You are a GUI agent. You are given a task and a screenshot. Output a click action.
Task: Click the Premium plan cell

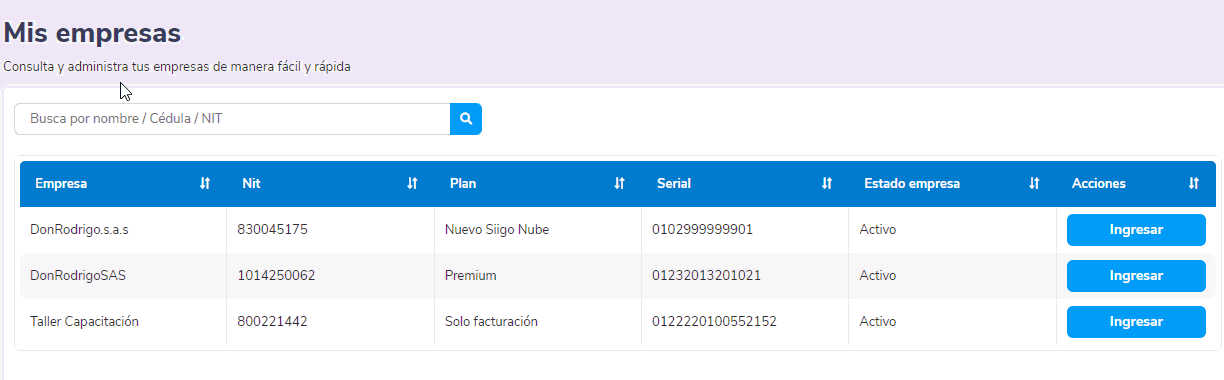(538, 276)
